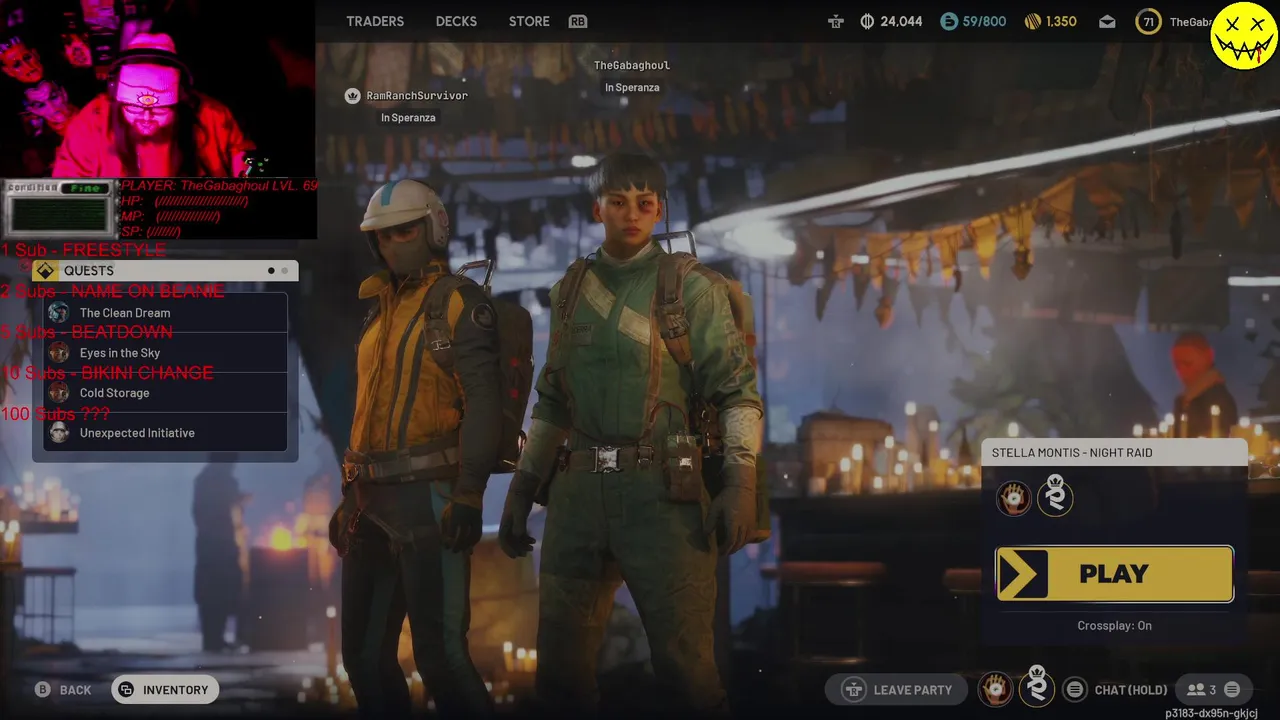Open Unexpected Initiative quest
Screen dimensions: 1280x720
click(166, 433)
